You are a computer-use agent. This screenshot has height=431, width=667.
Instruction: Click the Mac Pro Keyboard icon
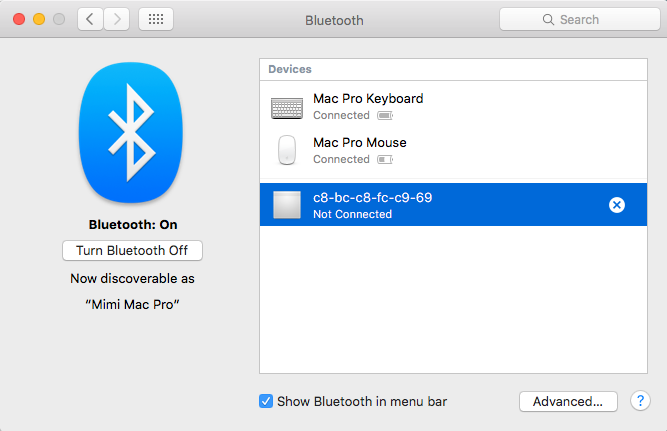point(287,108)
